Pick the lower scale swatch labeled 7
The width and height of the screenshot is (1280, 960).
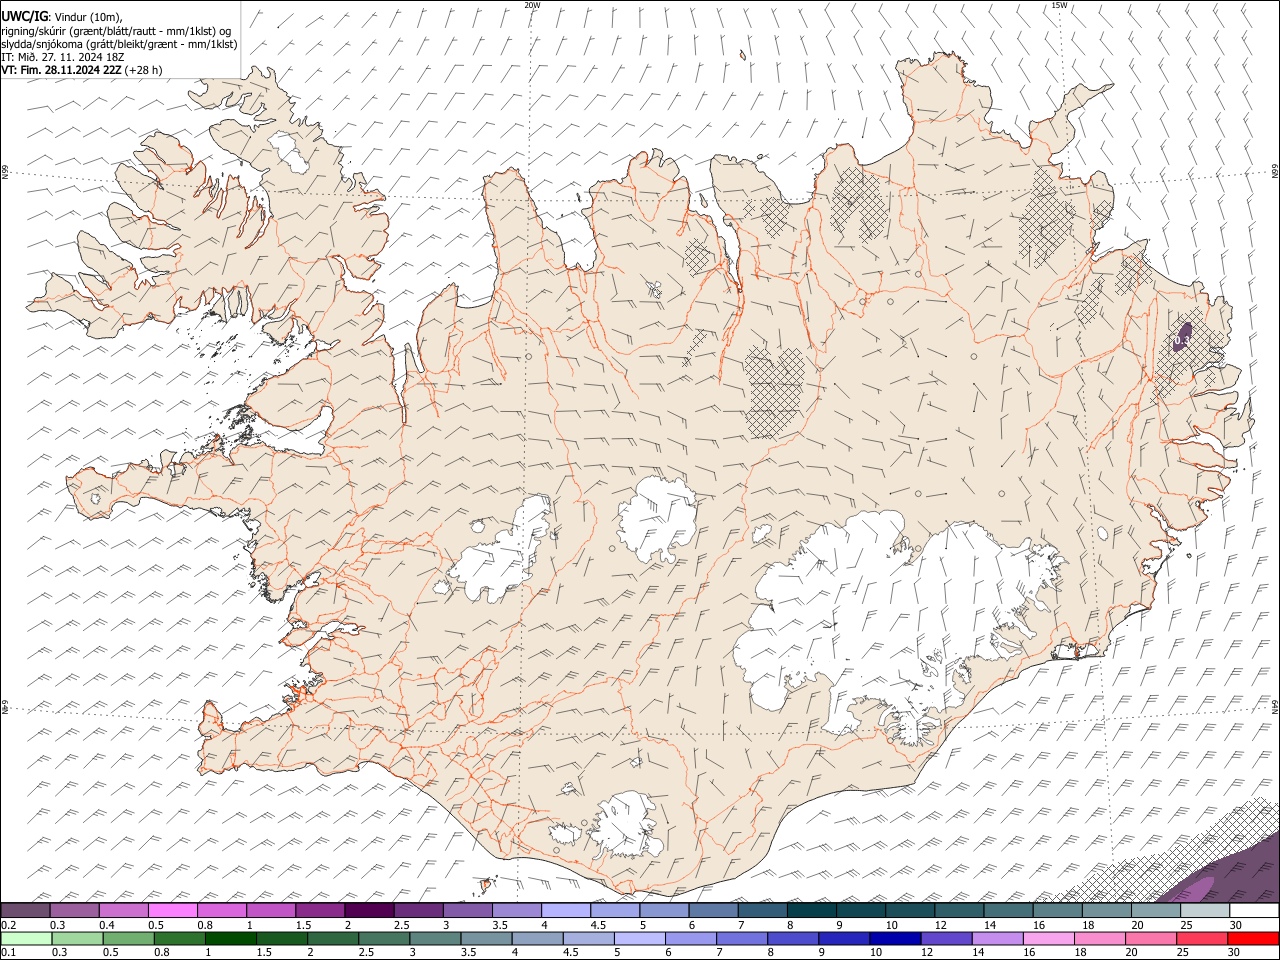coord(741,939)
